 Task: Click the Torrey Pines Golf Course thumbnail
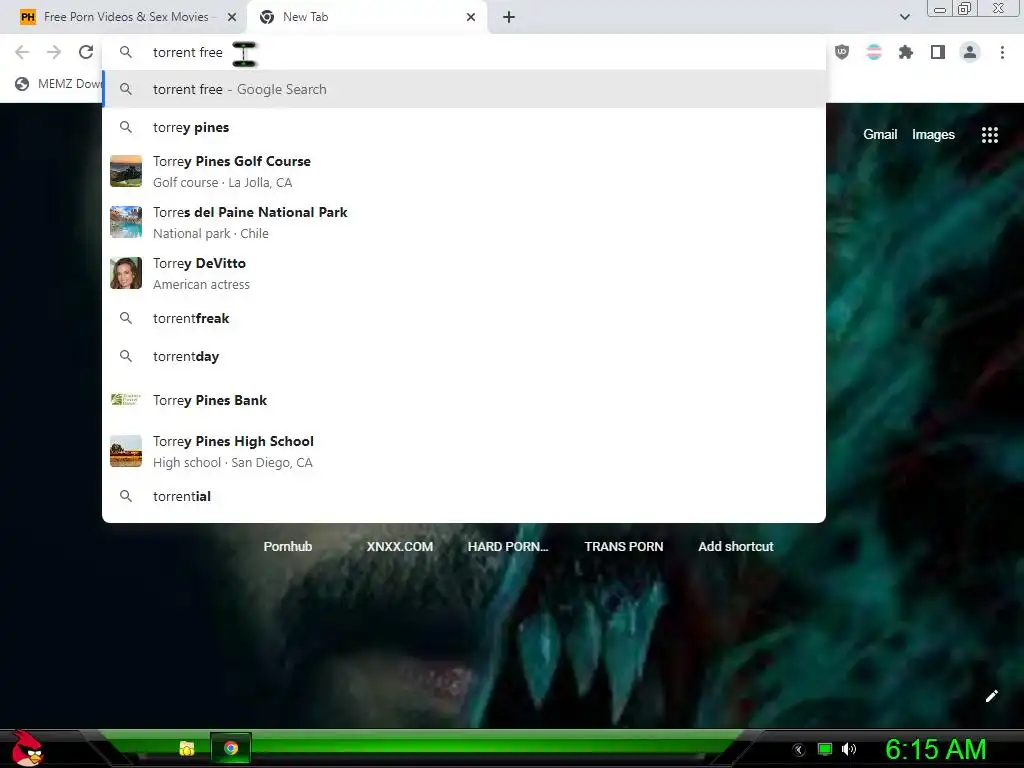pyautogui.click(x=126, y=171)
